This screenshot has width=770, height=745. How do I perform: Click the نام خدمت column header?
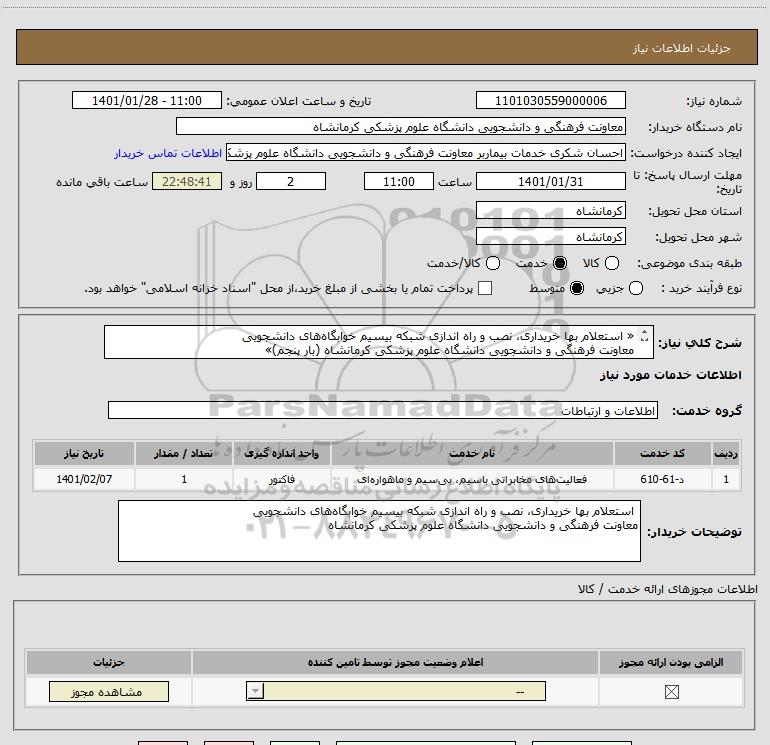tap(472, 453)
